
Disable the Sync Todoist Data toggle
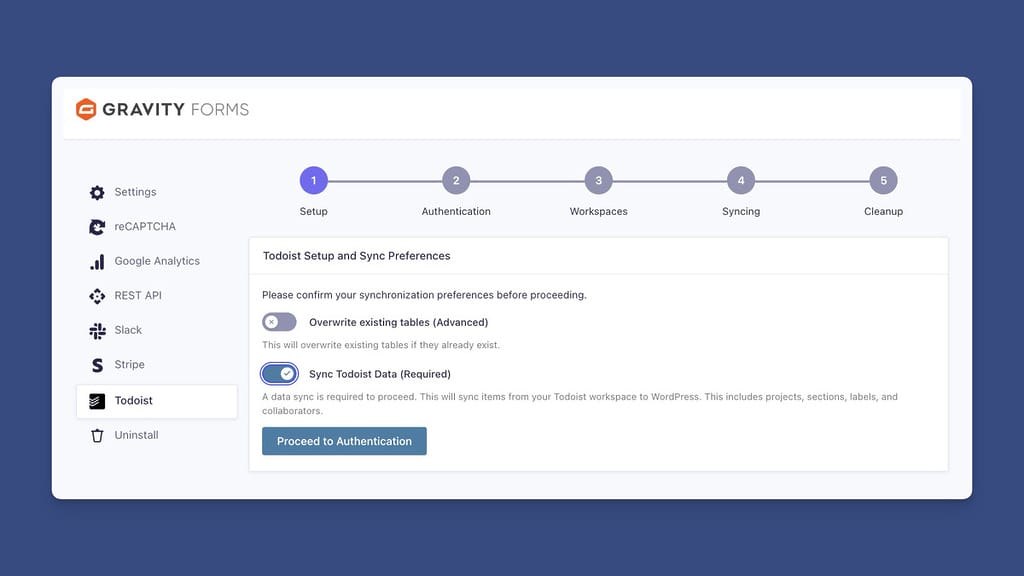pyautogui.click(x=279, y=373)
